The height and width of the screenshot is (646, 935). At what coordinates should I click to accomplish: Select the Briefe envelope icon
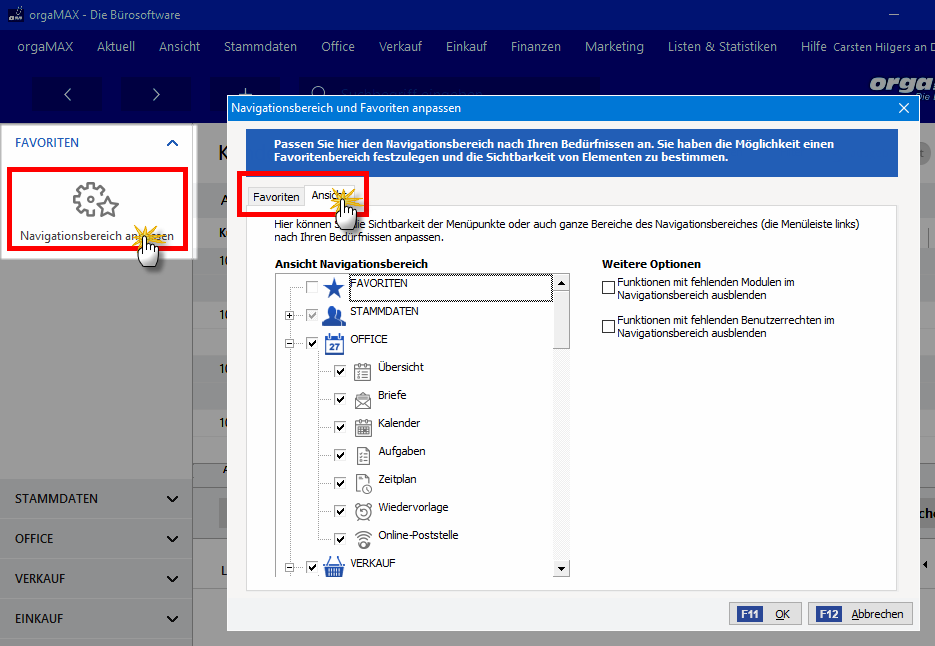tap(363, 400)
